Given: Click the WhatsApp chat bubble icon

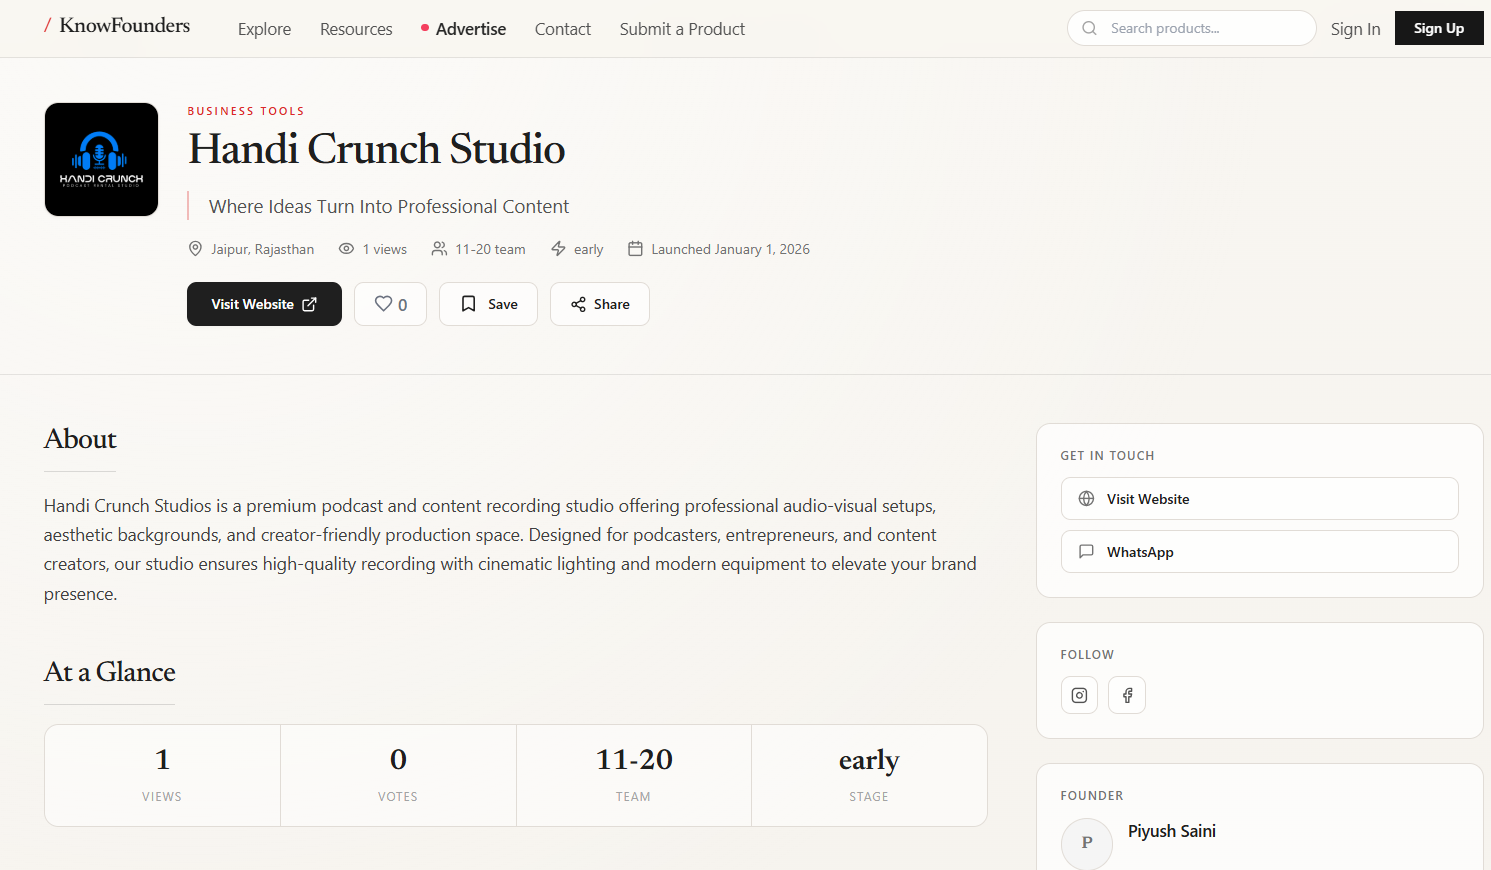Looking at the screenshot, I should [x=1086, y=552].
